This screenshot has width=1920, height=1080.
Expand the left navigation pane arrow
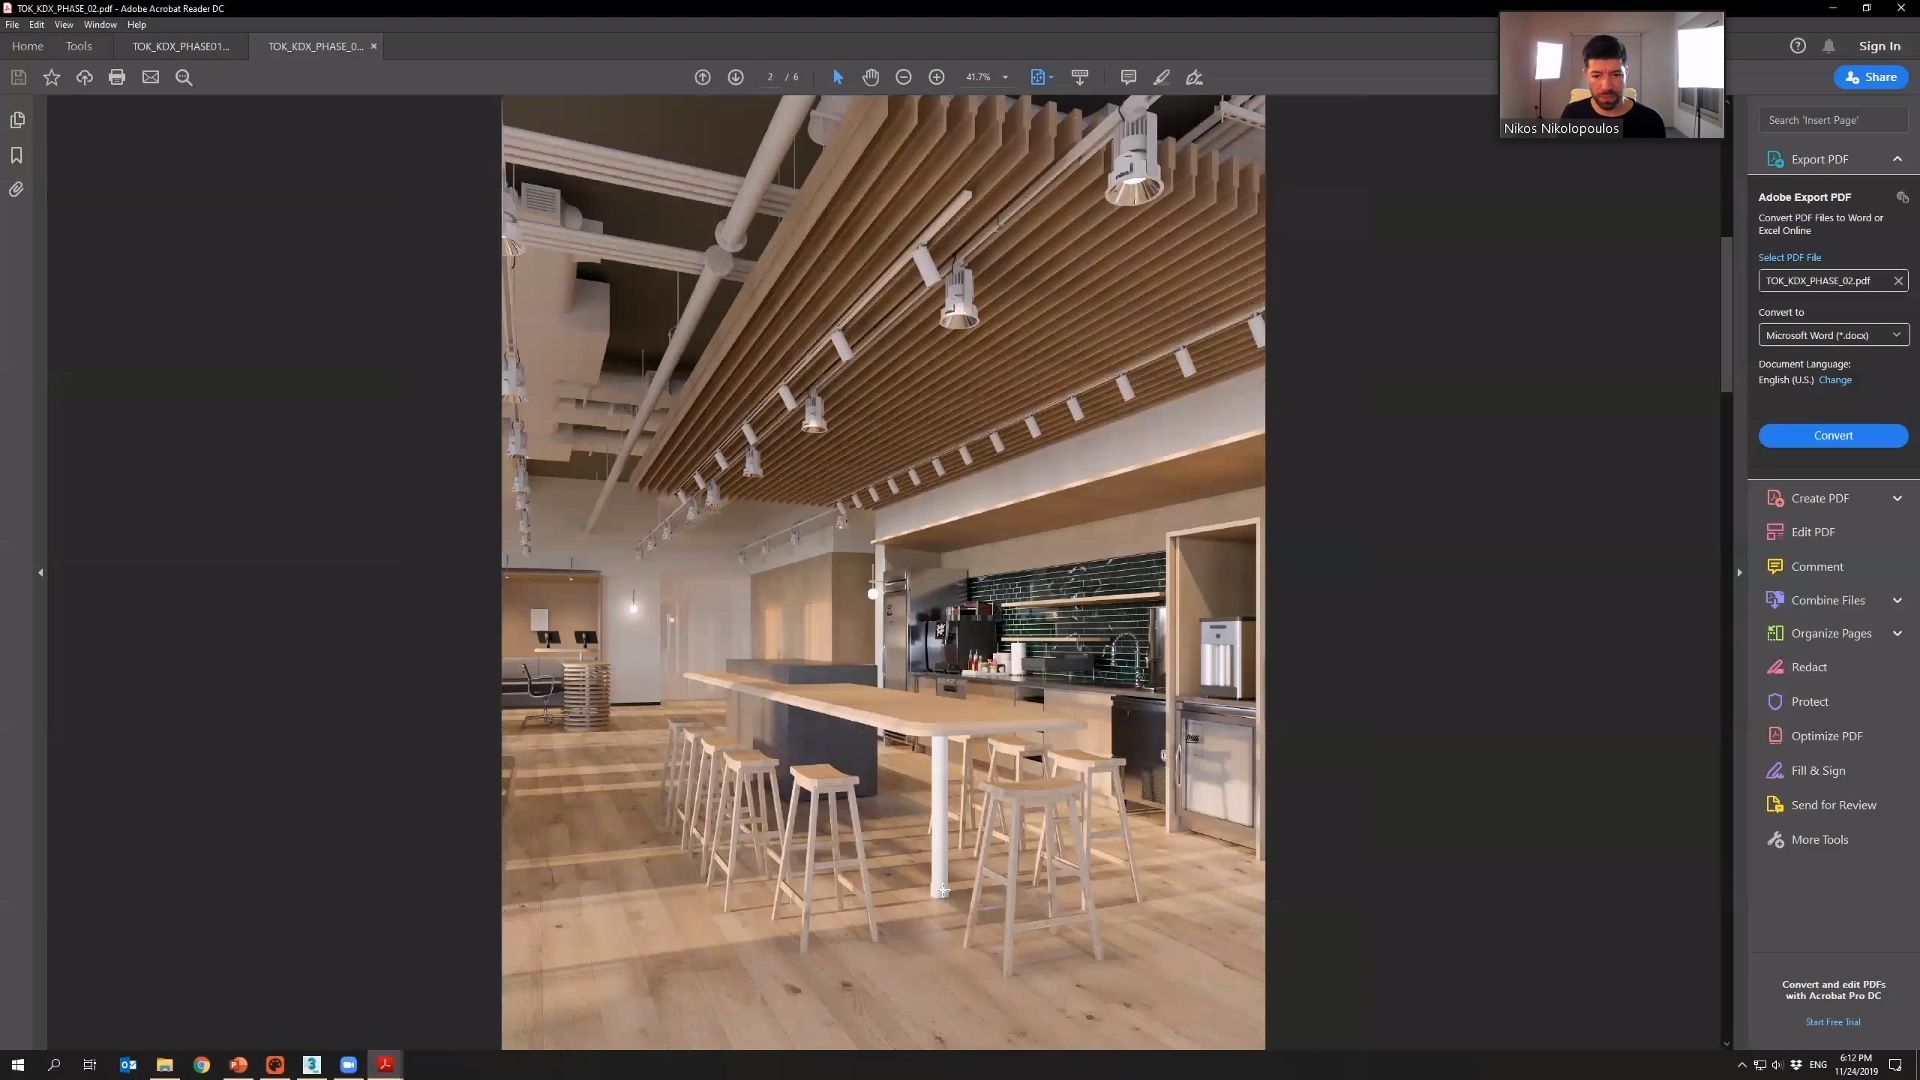tap(41, 572)
